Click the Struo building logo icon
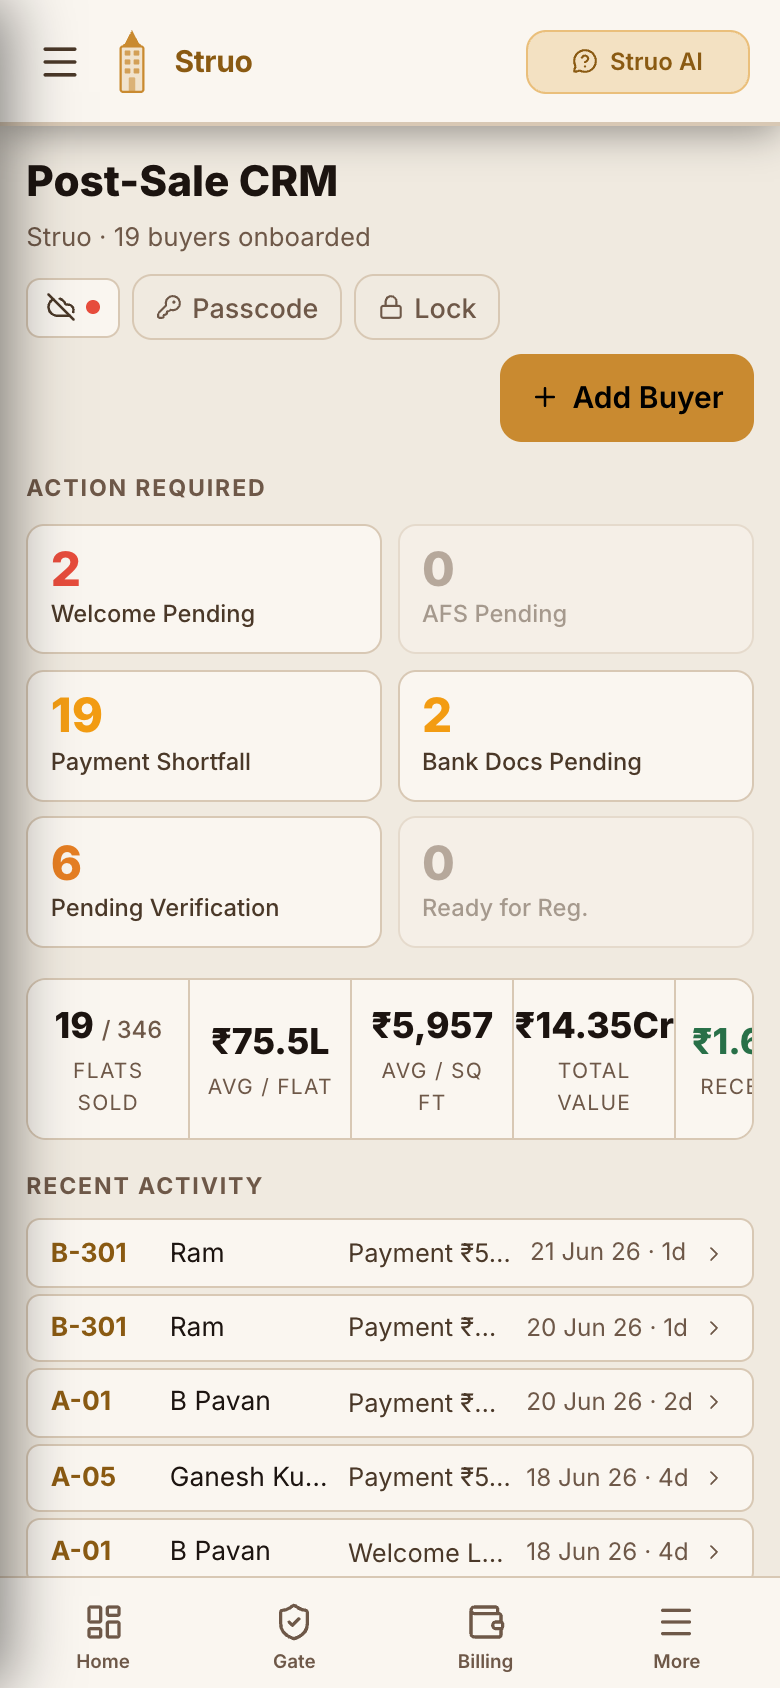780x1688 pixels. point(132,62)
